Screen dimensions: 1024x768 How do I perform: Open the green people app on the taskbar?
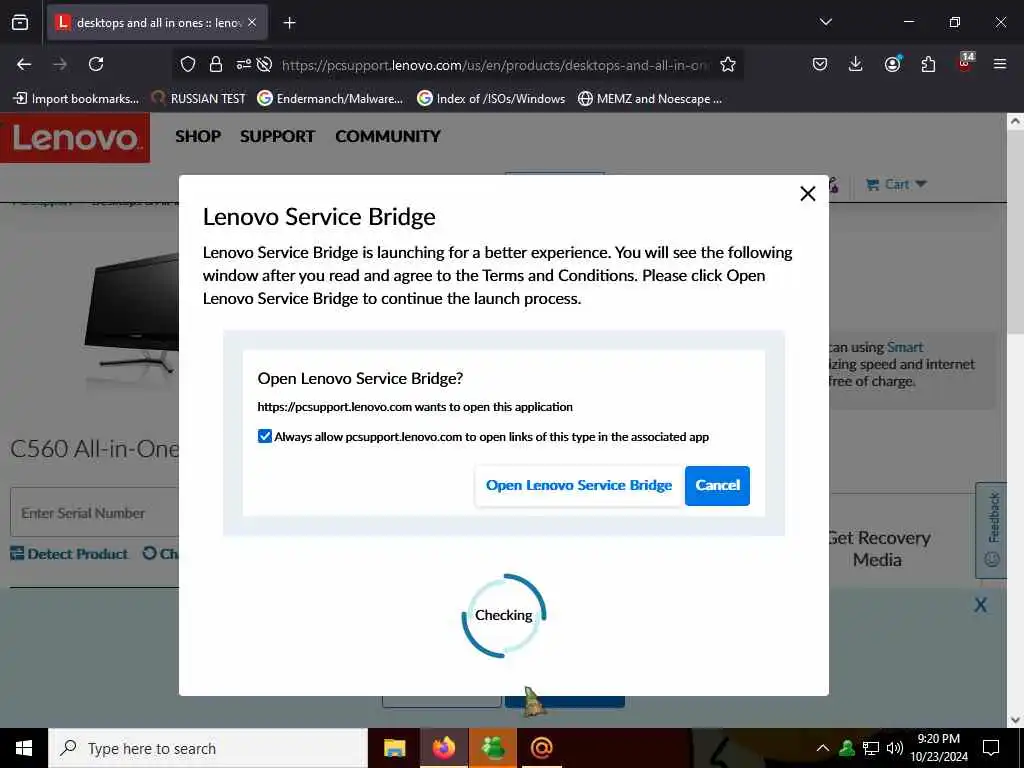click(x=493, y=748)
